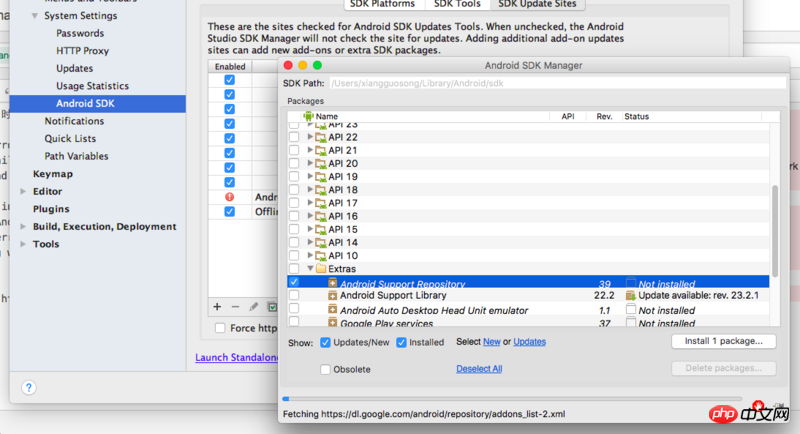Viewport: 800px width, 434px height.
Task: Expand Build, Execution, Deployment section
Action: 23,226
